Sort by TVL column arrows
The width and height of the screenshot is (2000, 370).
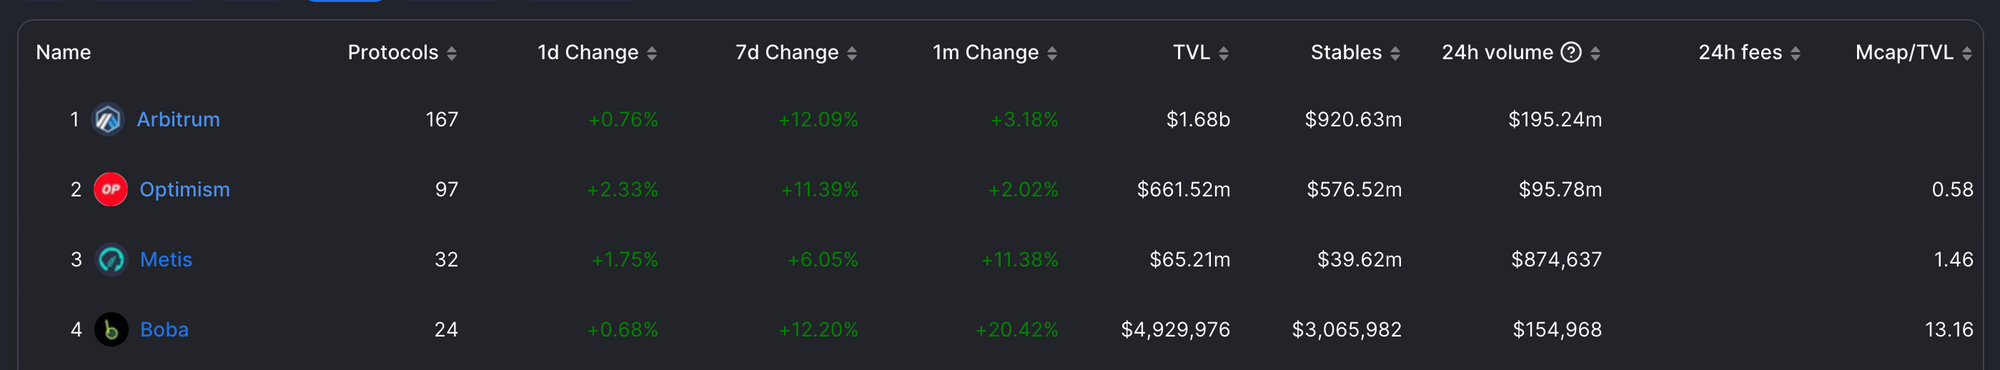[1224, 53]
